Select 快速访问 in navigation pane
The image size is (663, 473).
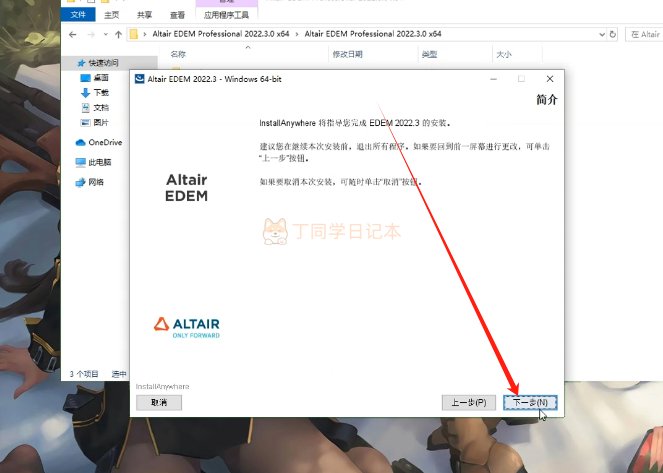click(103, 63)
